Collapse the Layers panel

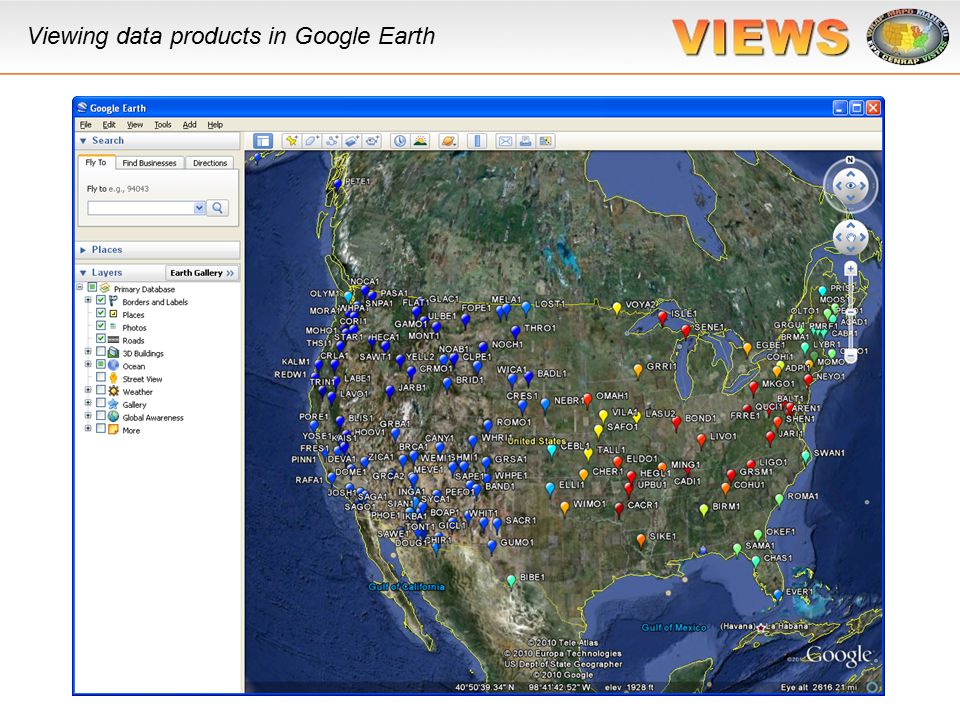point(83,273)
